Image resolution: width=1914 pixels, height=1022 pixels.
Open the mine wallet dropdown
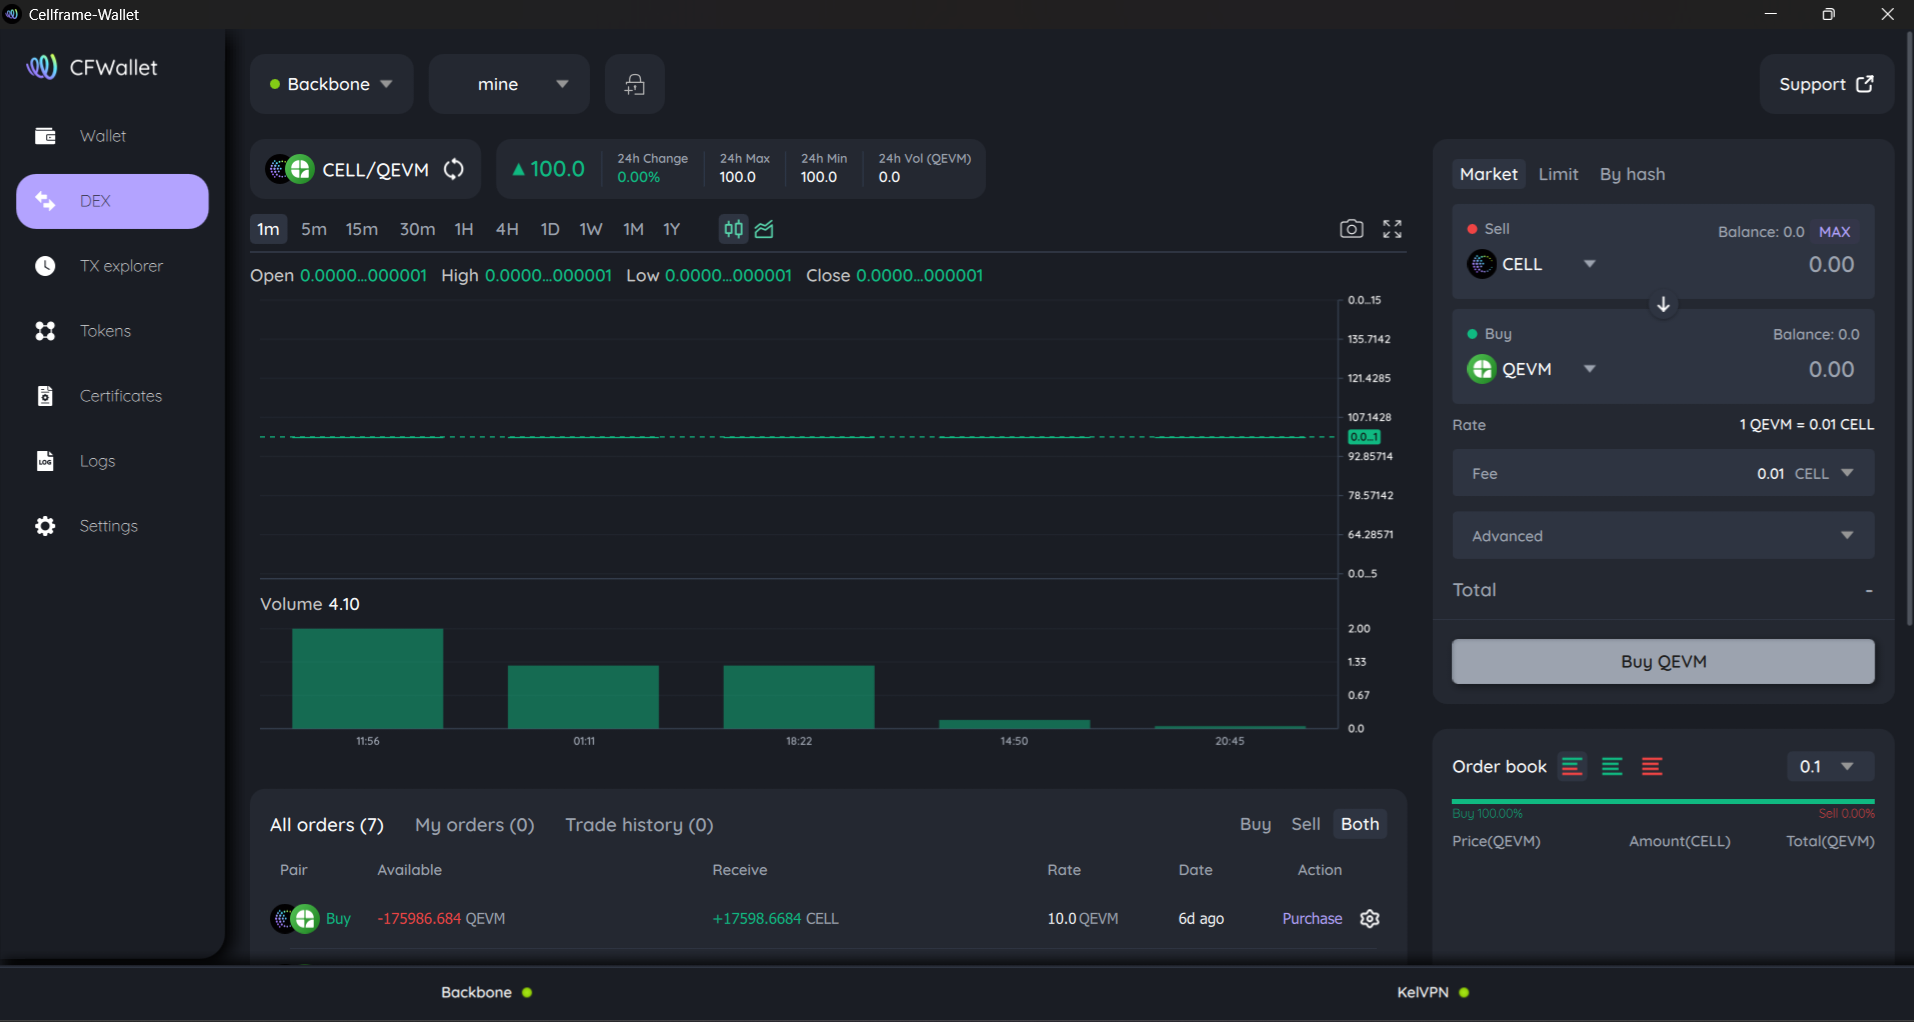coord(509,84)
